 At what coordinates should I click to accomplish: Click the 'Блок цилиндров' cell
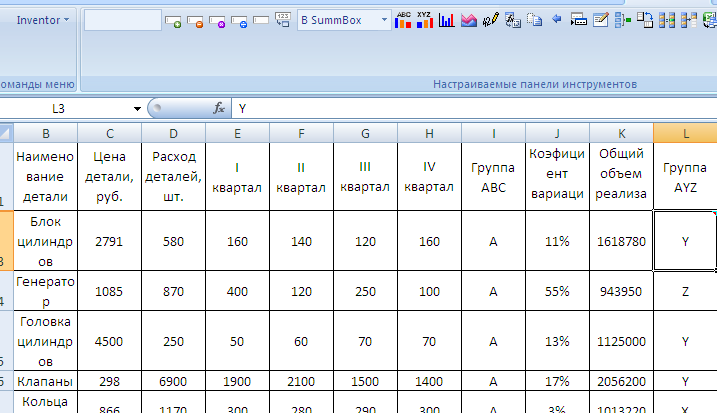46,241
